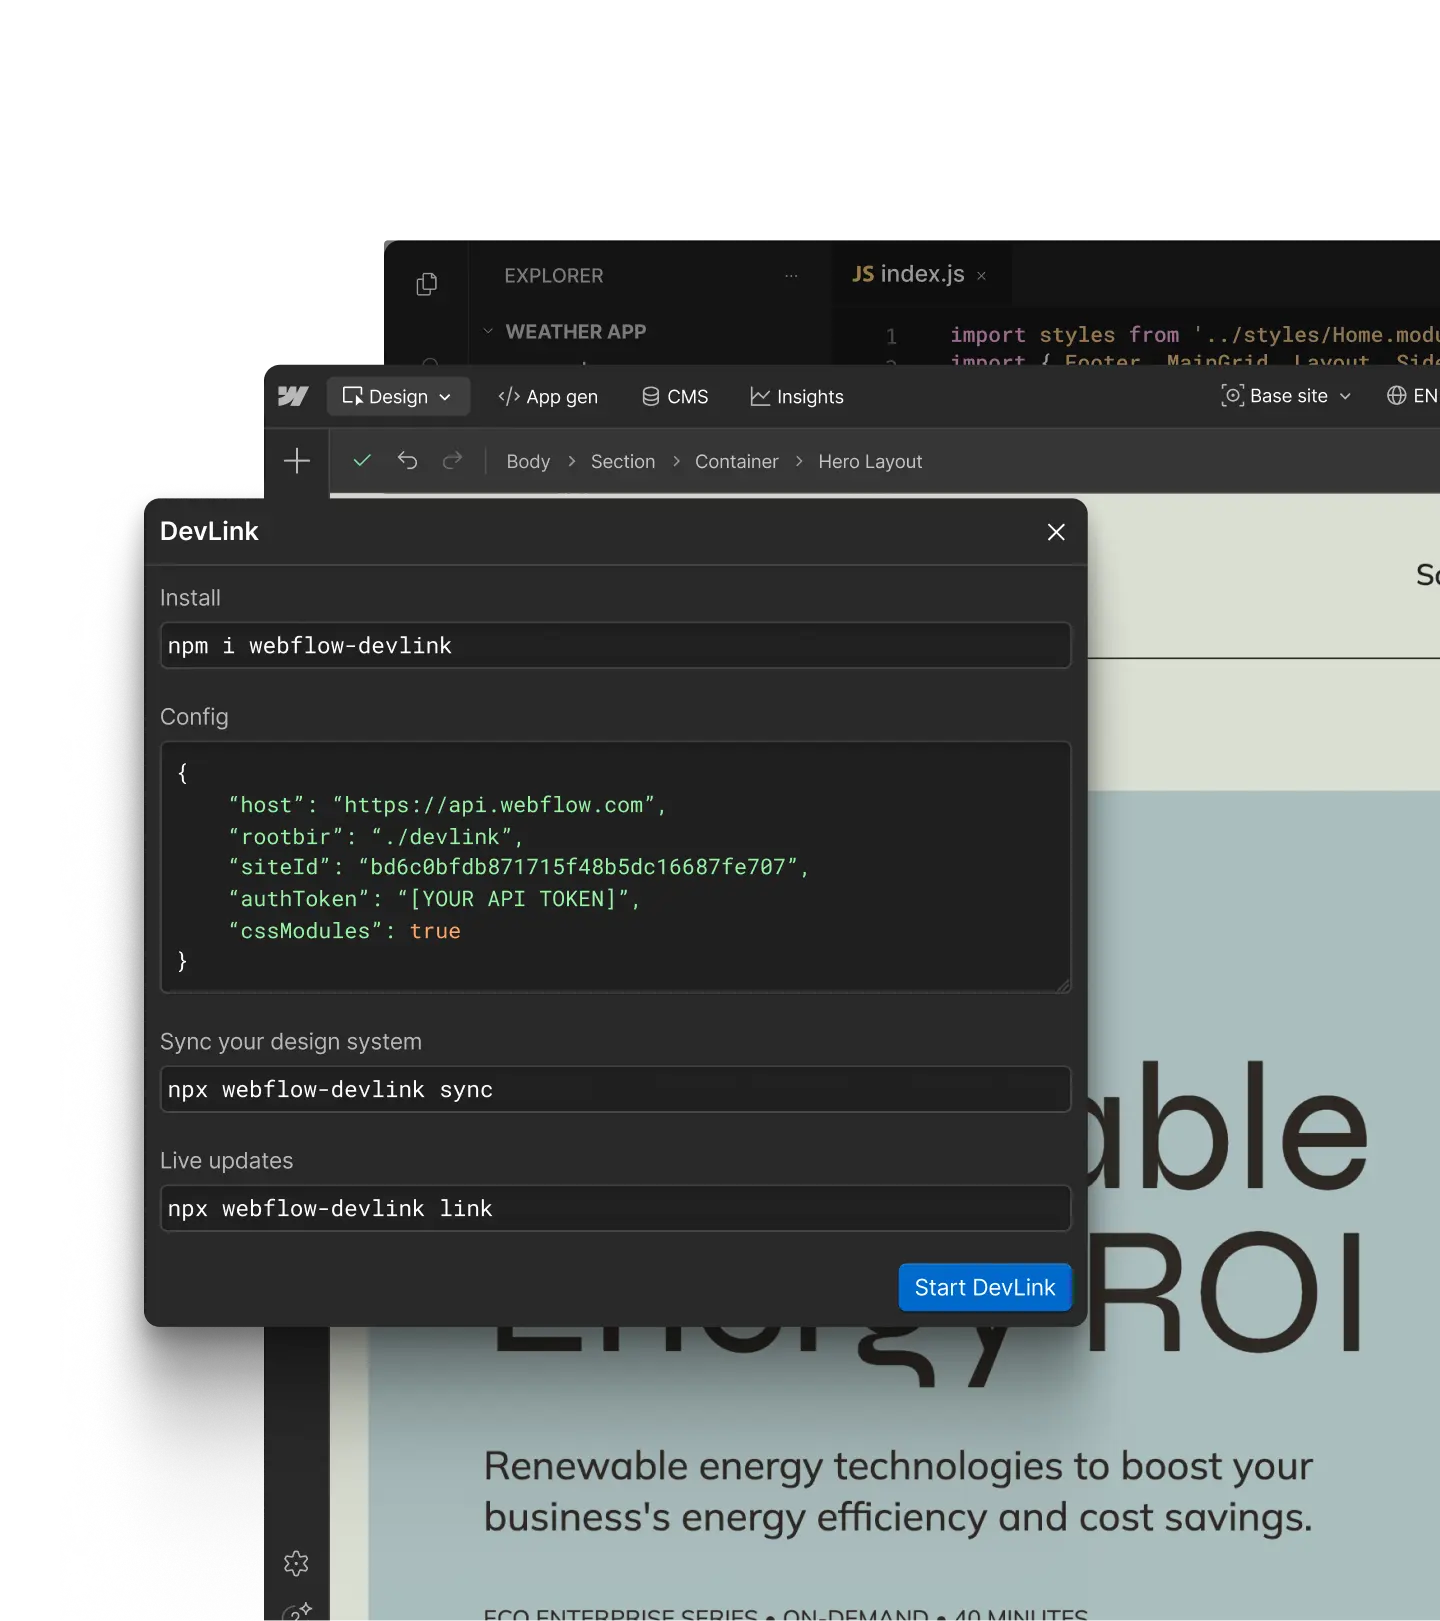Open the Base site dropdown
1440x1621 pixels.
(1286, 396)
